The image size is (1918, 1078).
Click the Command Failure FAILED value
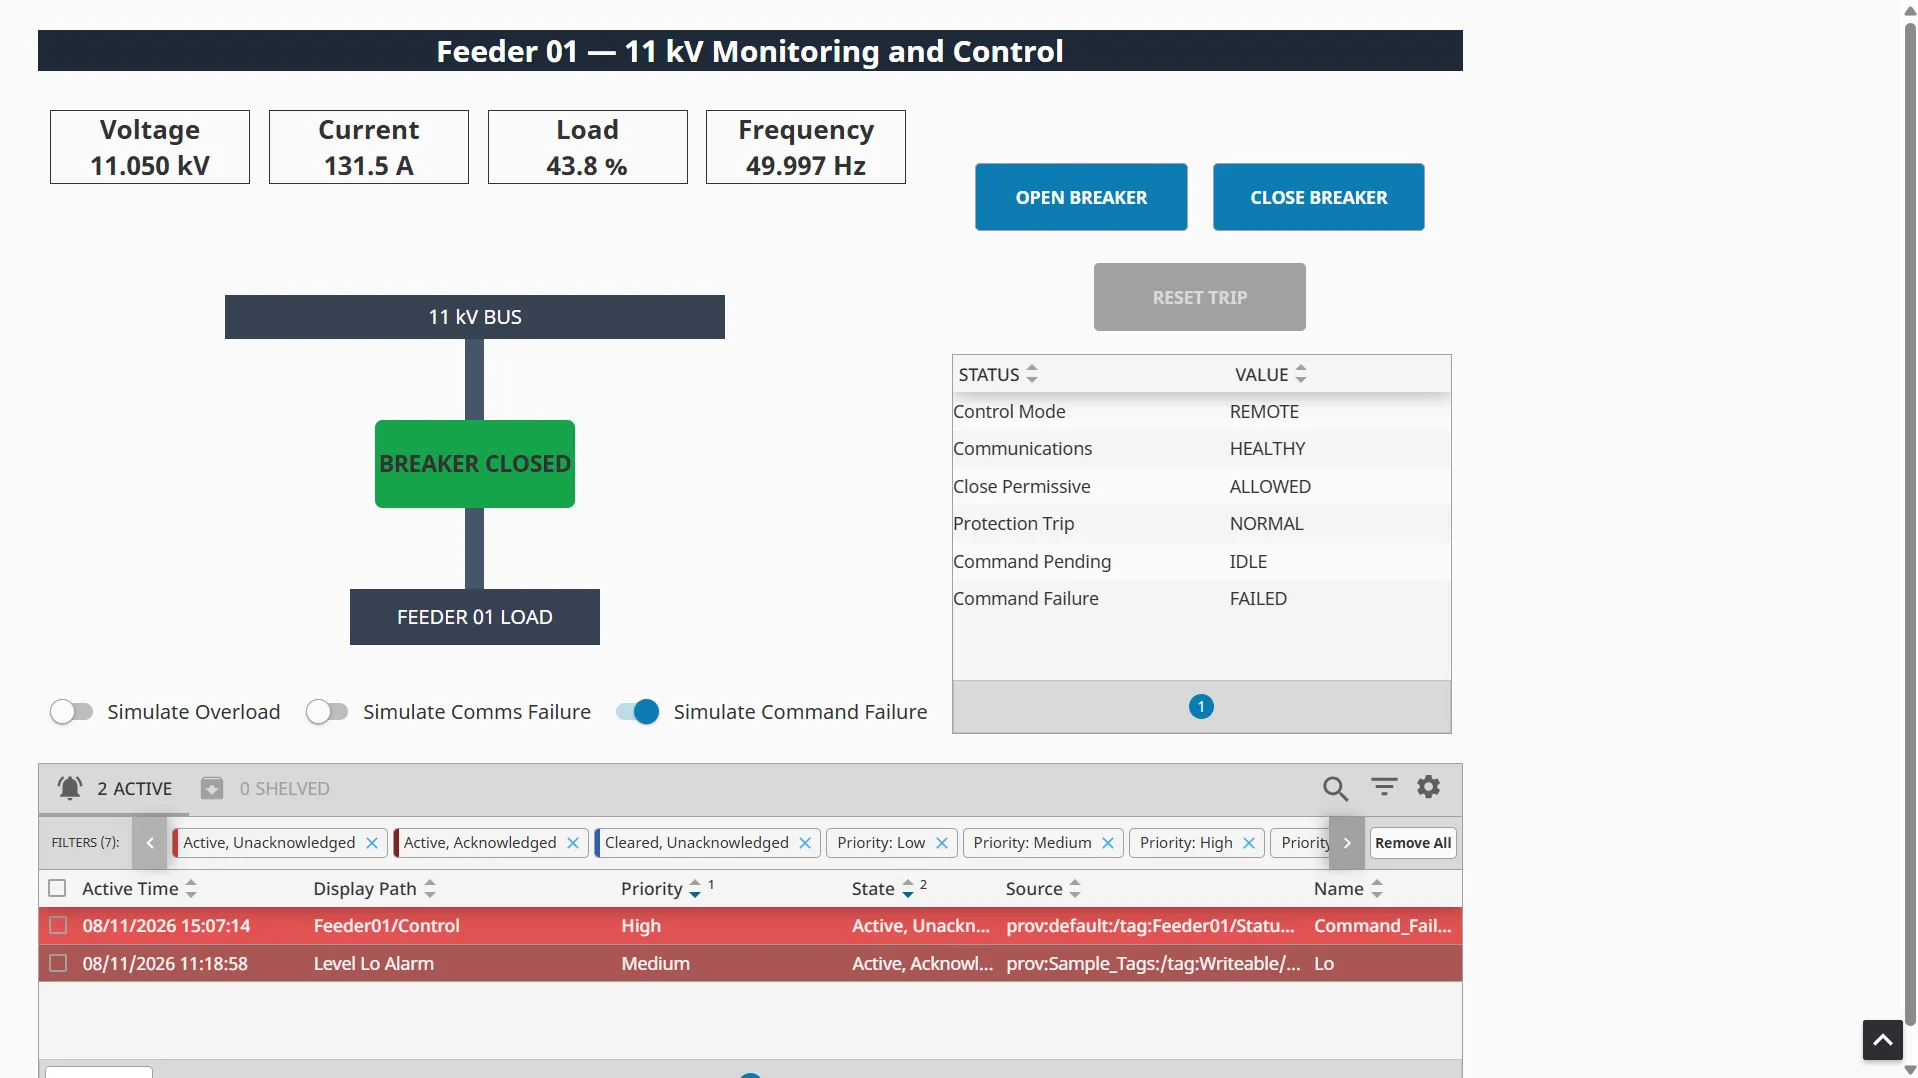coord(1258,599)
